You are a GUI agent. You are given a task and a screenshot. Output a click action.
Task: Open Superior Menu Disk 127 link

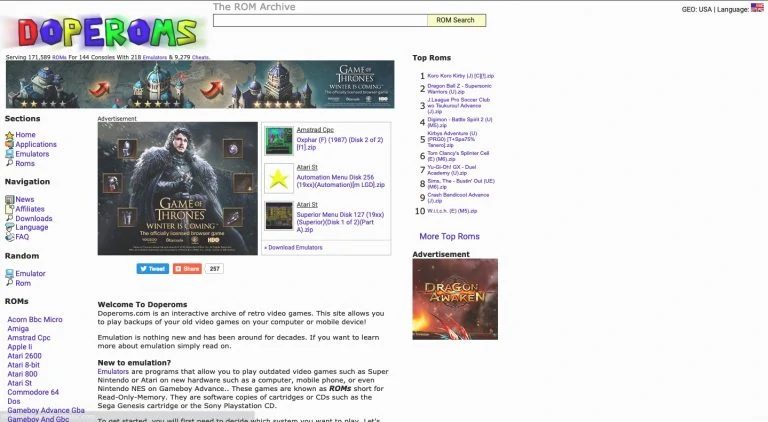coord(340,222)
